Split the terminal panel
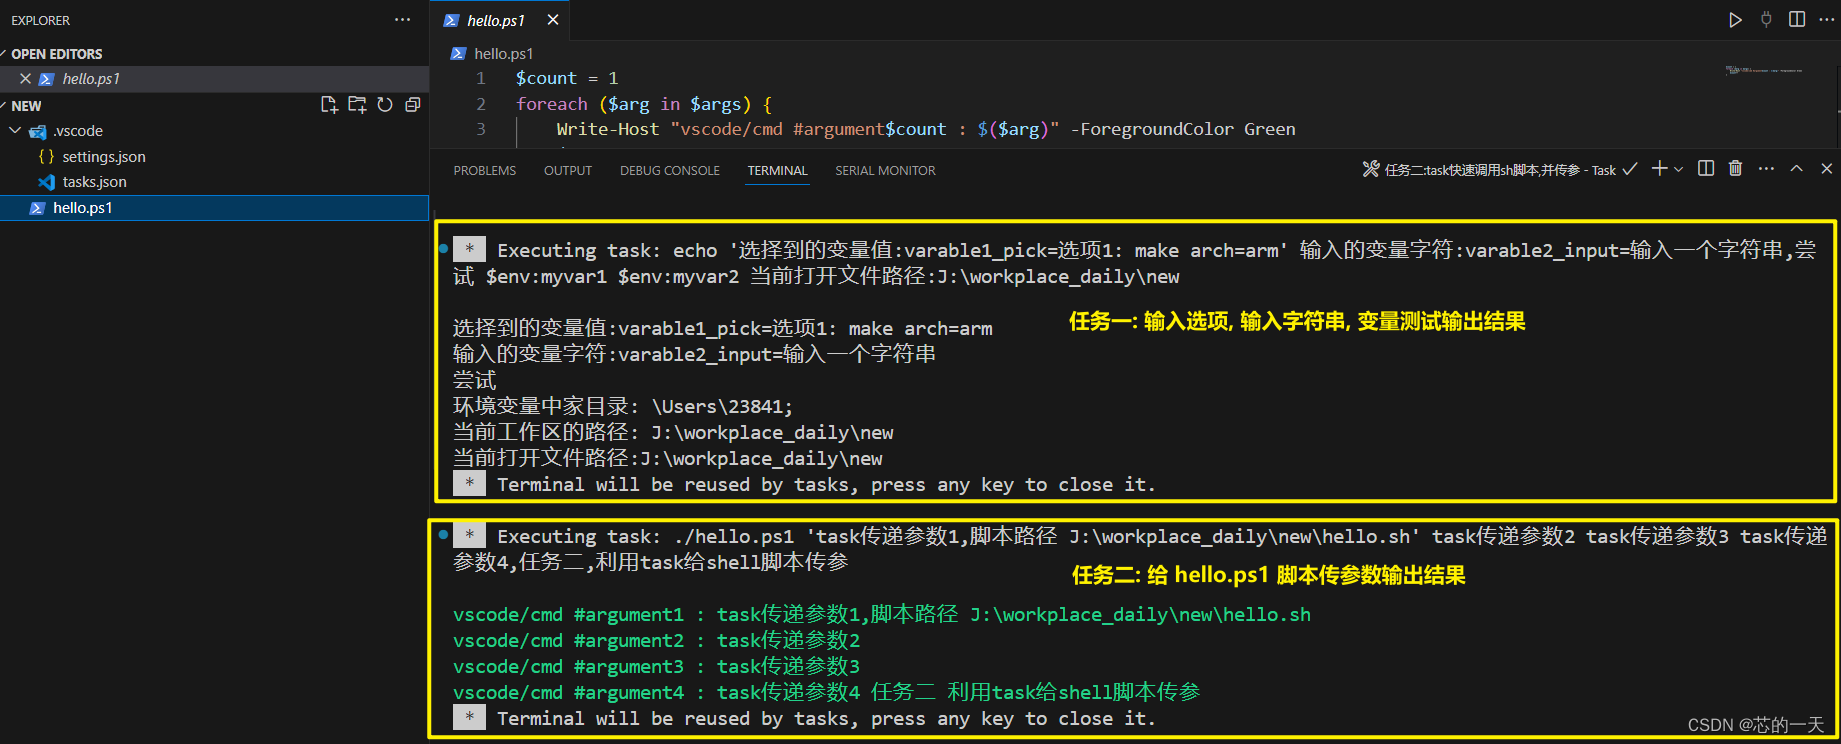Screen dimensions: 1841x744 (x=1706, y=169)
